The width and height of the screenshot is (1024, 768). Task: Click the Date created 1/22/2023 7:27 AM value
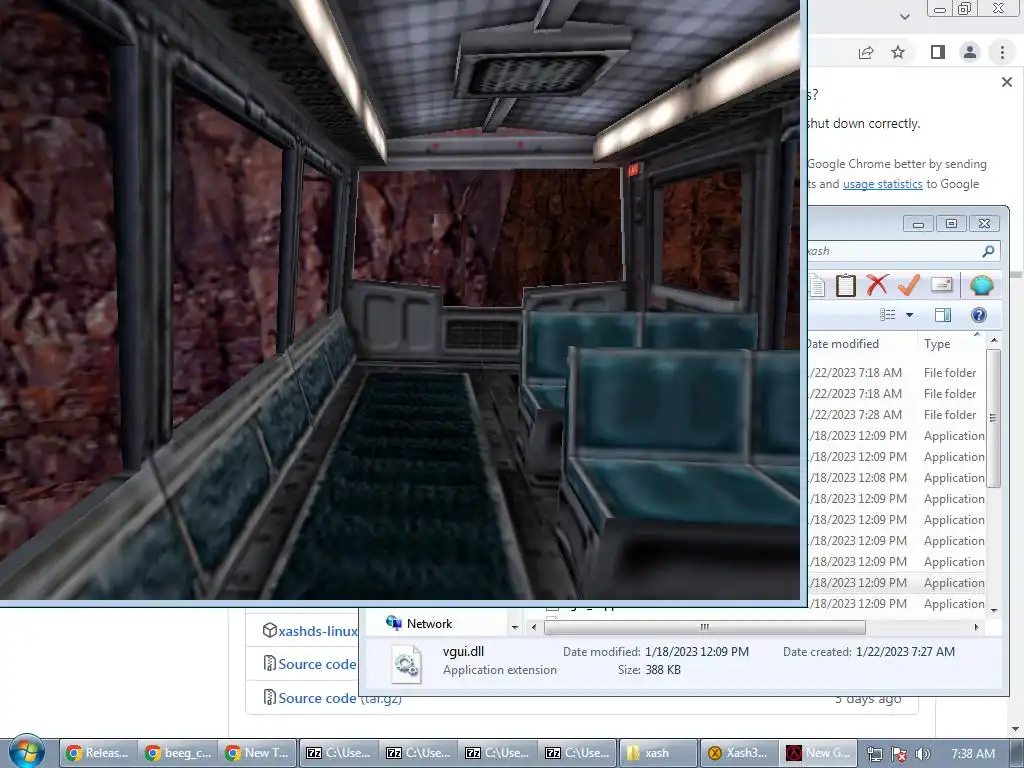905,652
